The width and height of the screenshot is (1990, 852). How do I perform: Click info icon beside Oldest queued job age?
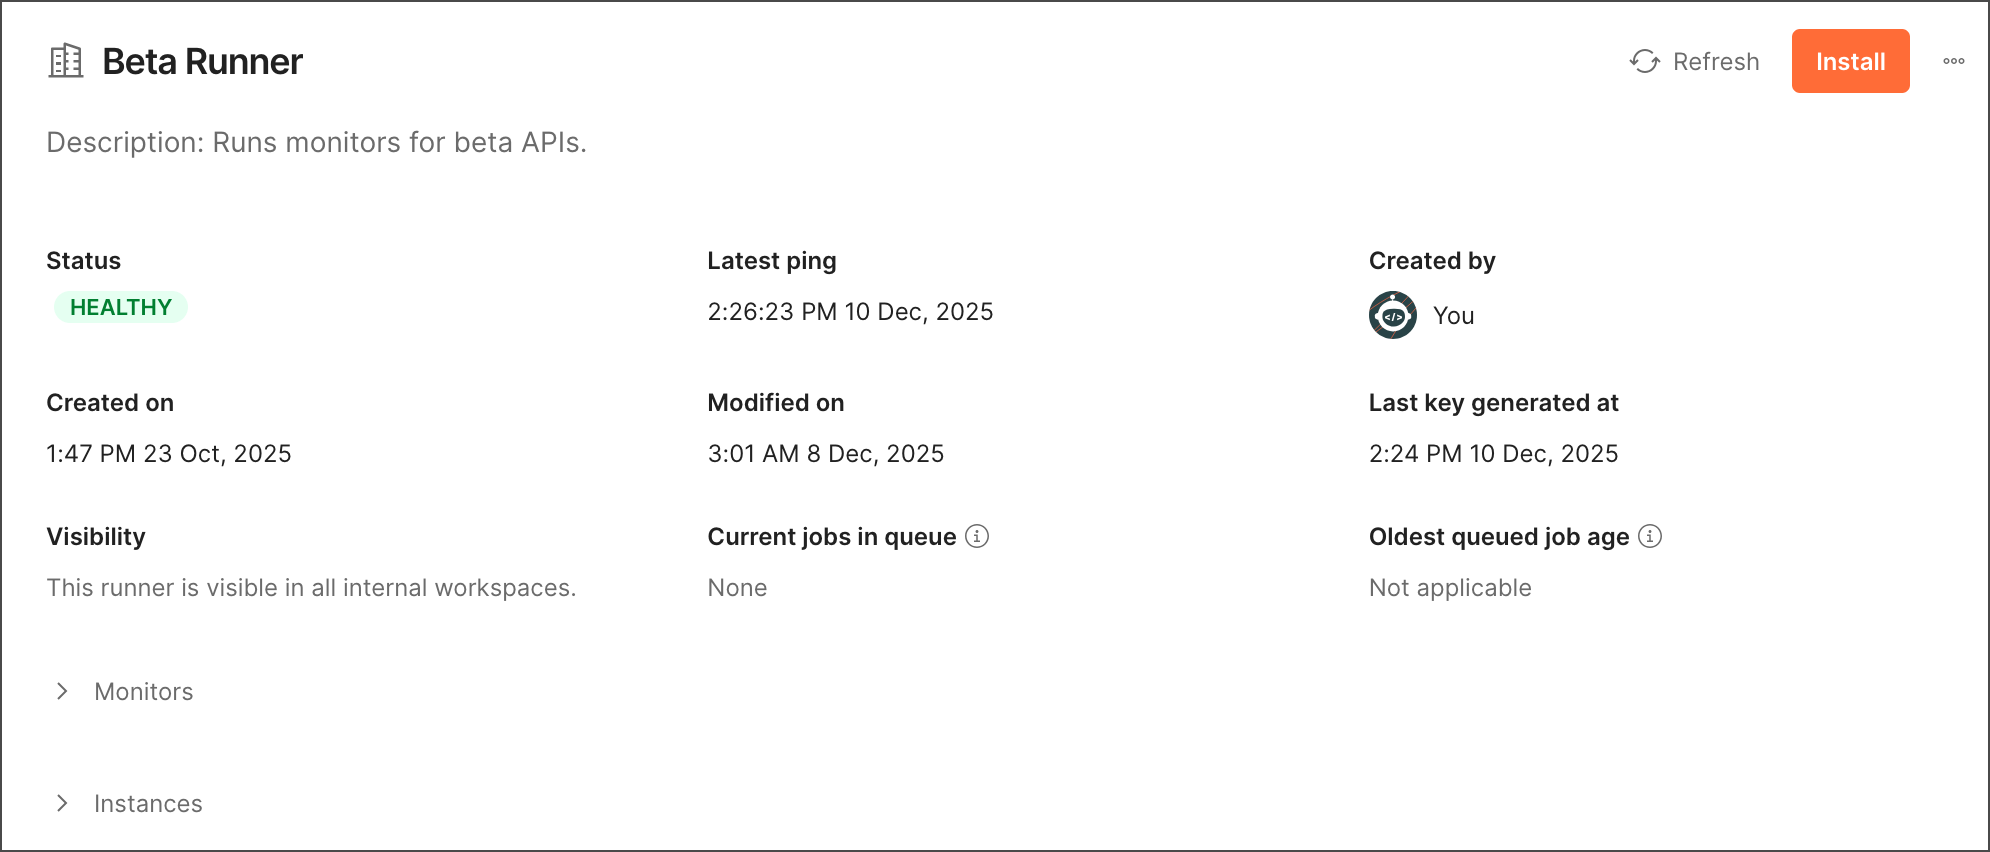[x=1650, y=536]
